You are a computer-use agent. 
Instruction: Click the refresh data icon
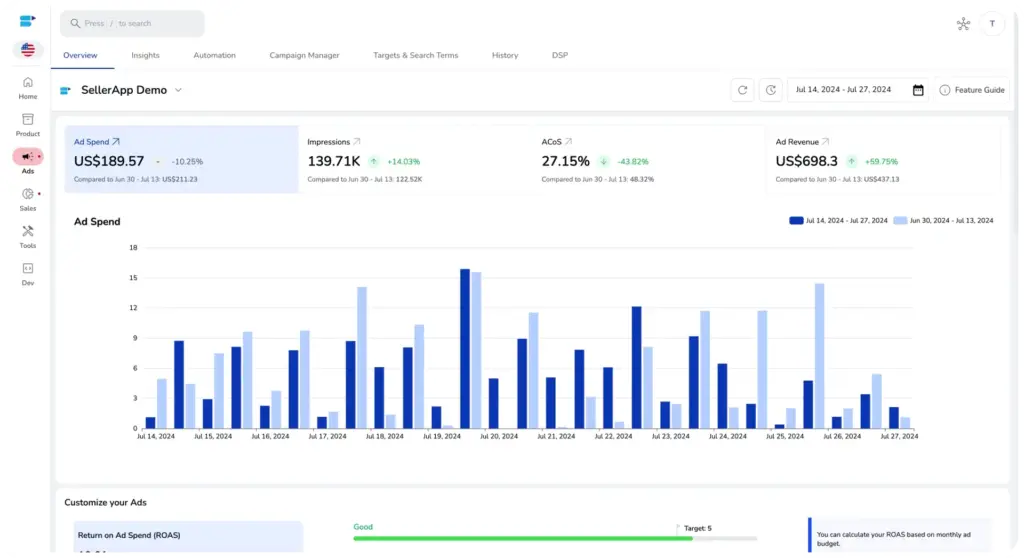click(742, 90)
